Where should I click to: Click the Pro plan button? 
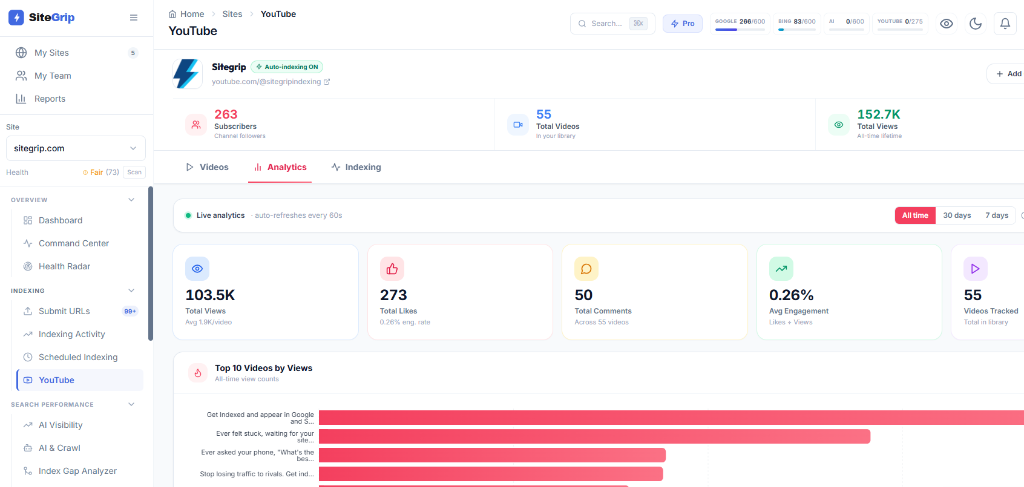[682, 24]
